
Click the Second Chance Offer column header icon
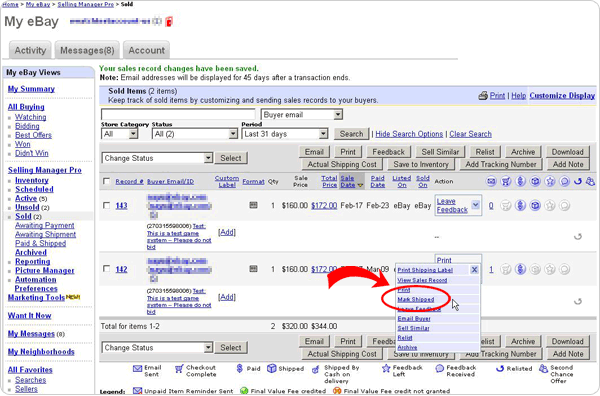click(590, 181)
